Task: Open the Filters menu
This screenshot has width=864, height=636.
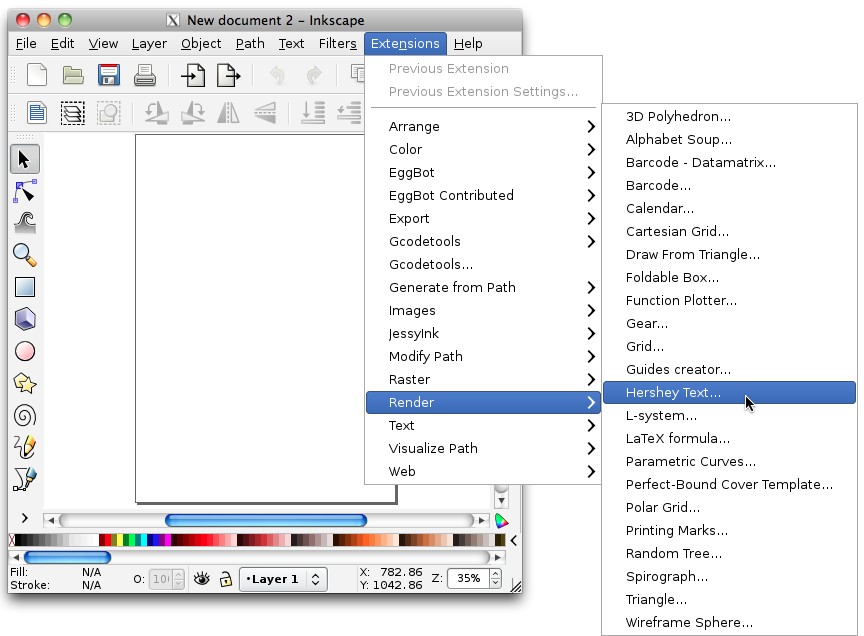Action: (x=337, y=44)
